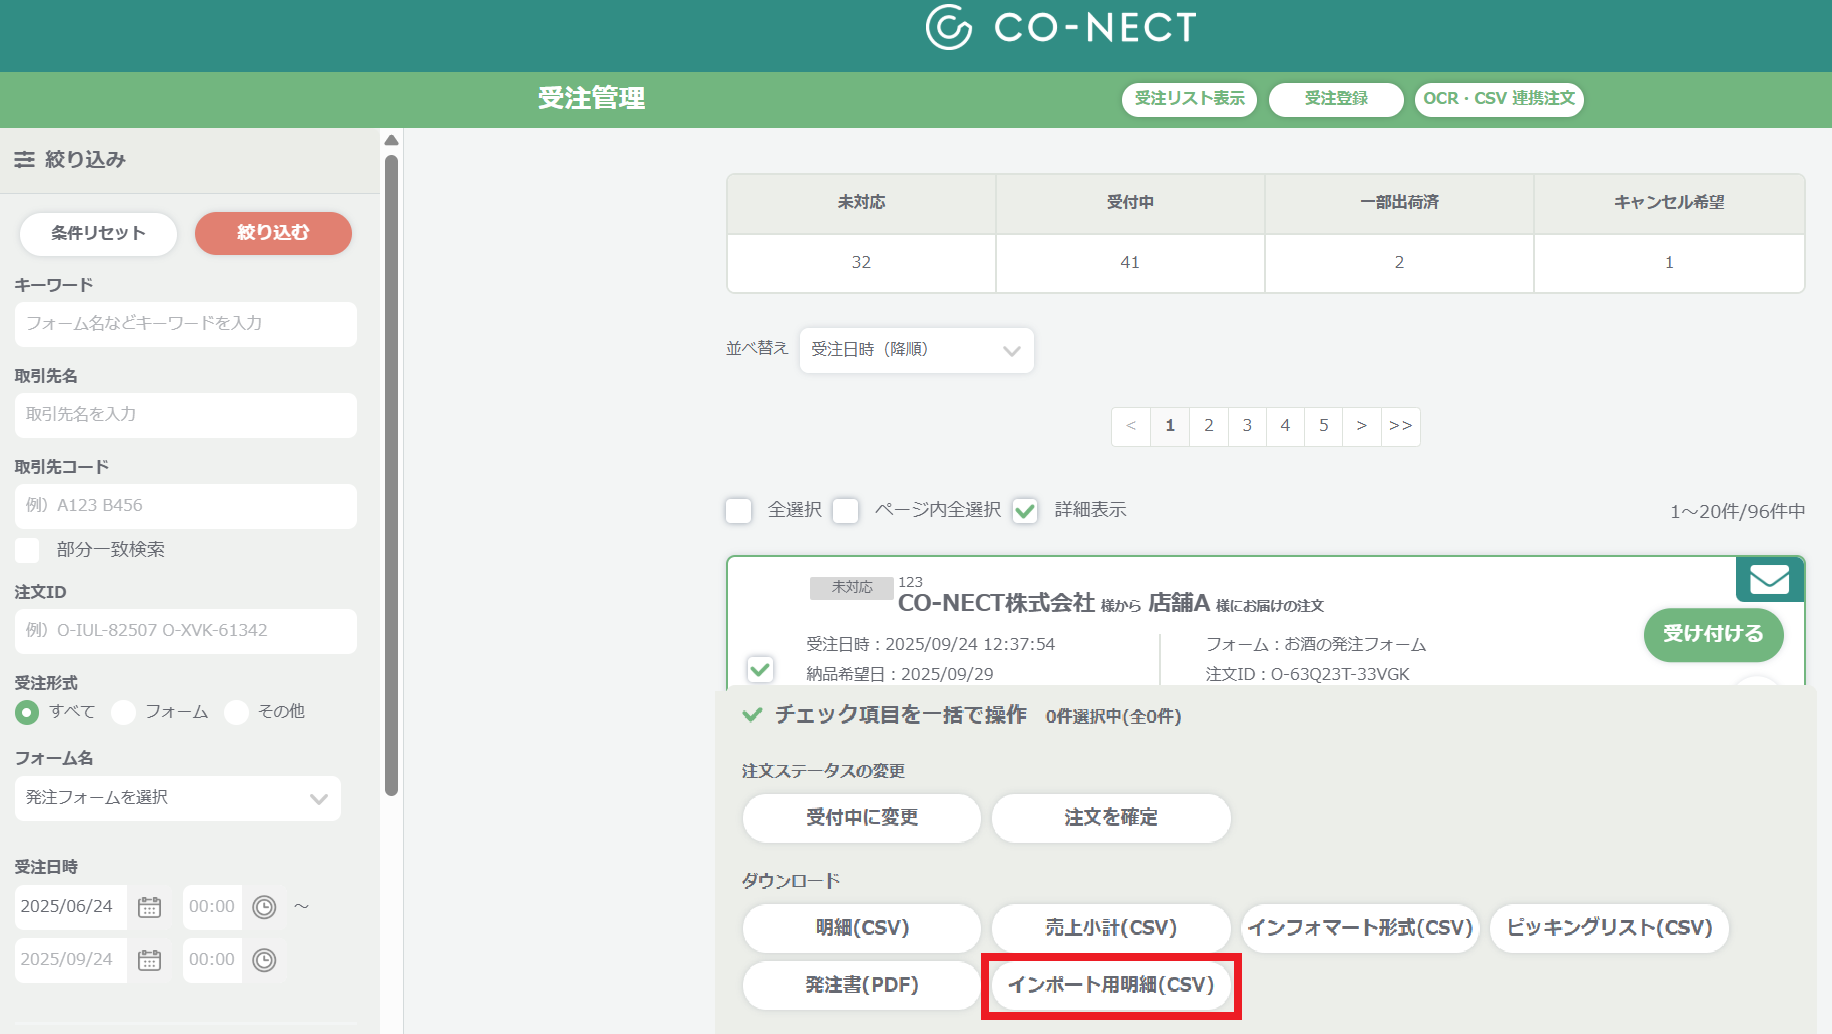The height and width of the screenshot is (1034, 1832).
Task: Click the filter panel vertical scrollbar
Action: 391,475
